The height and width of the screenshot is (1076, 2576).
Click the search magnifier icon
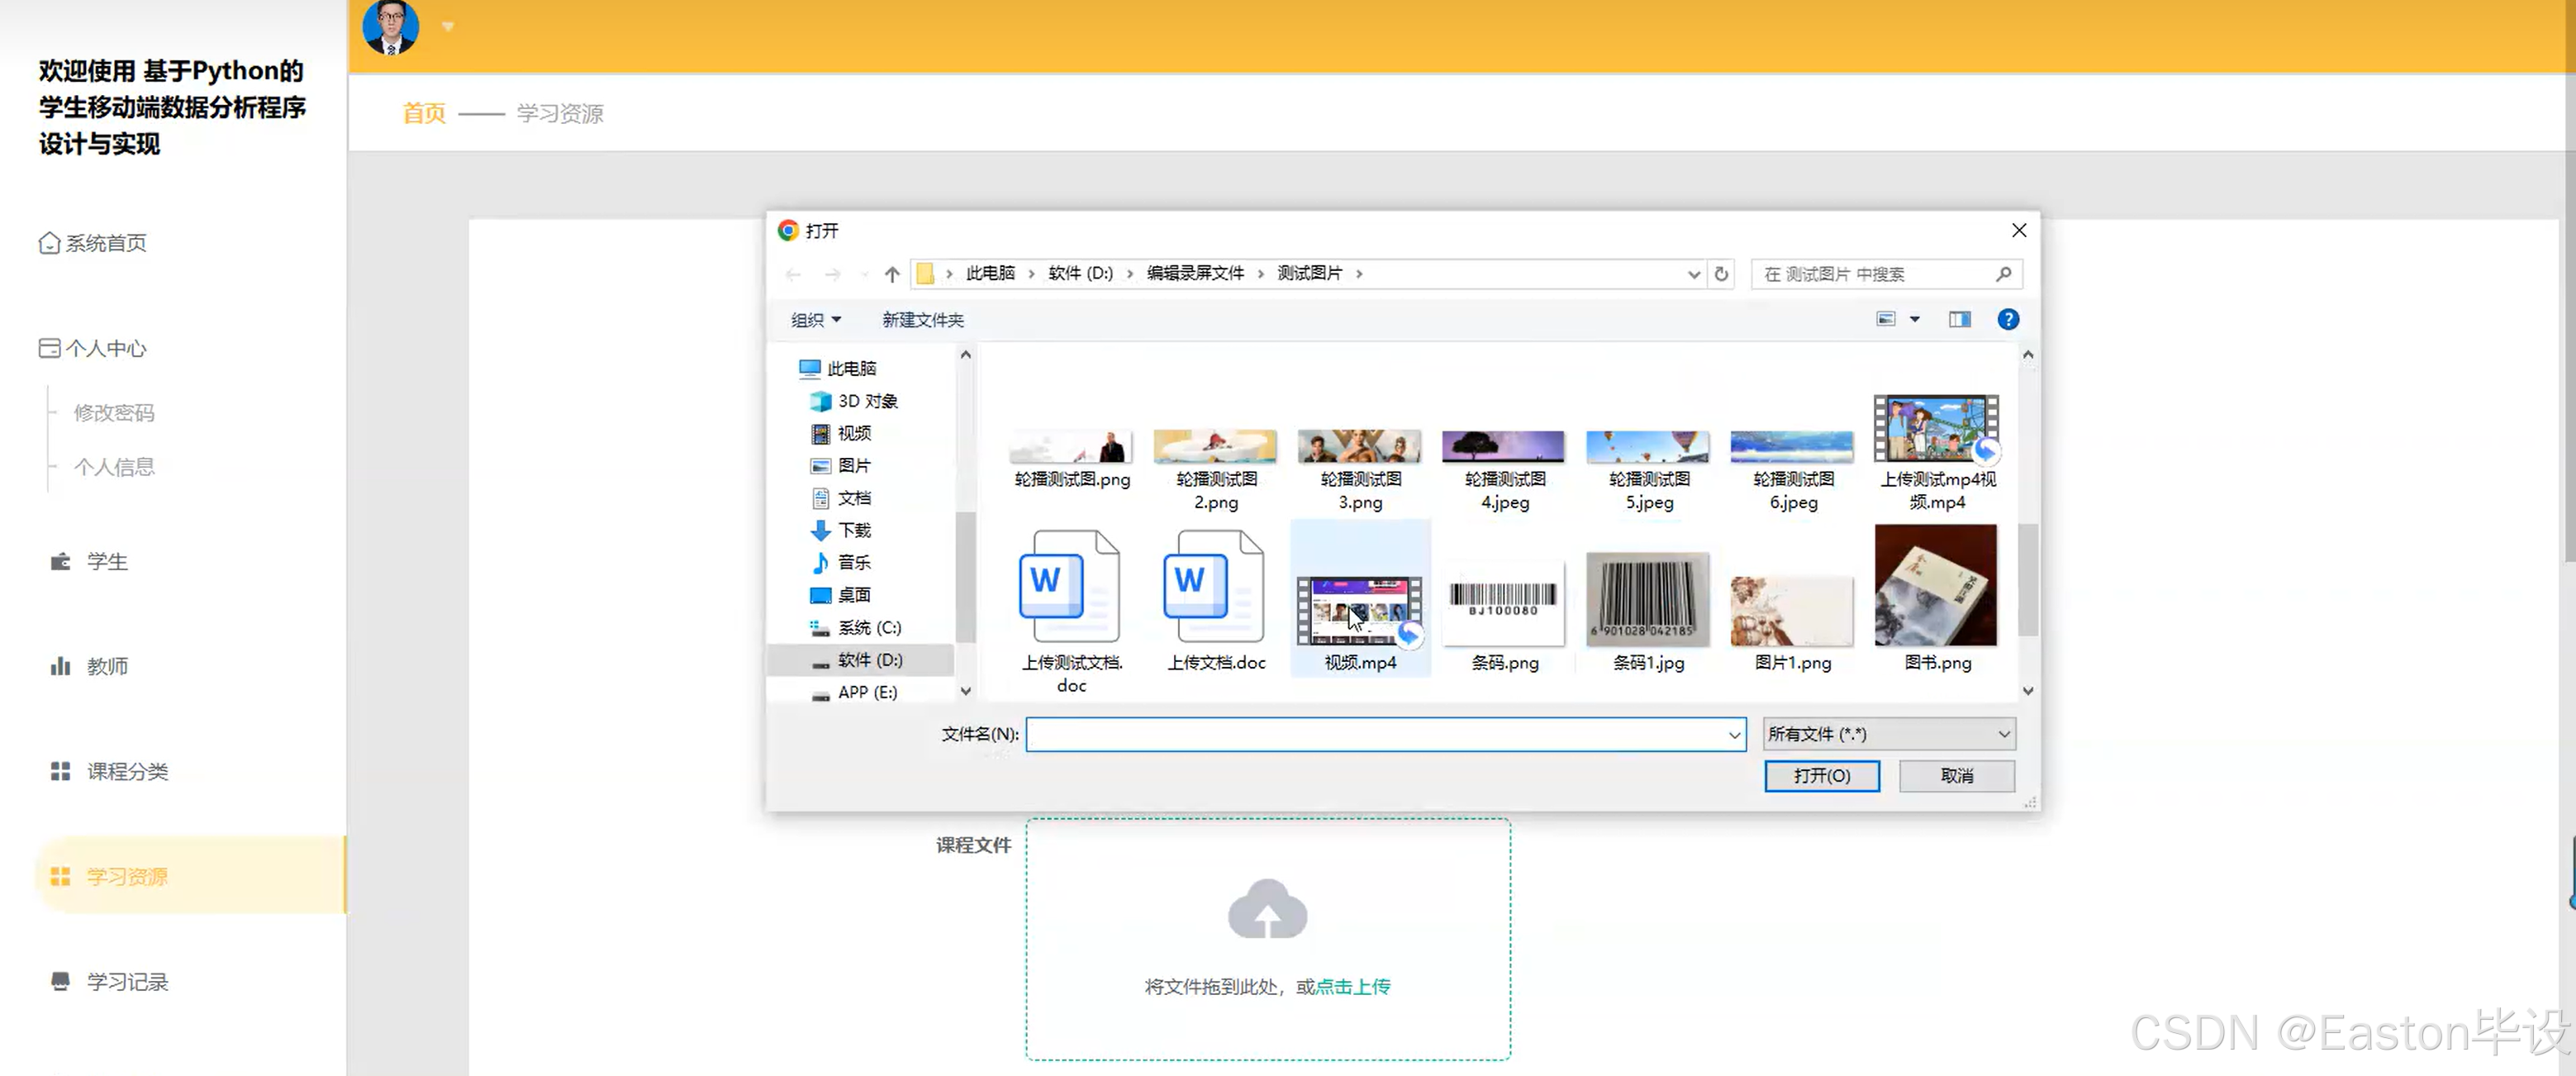2003,274
